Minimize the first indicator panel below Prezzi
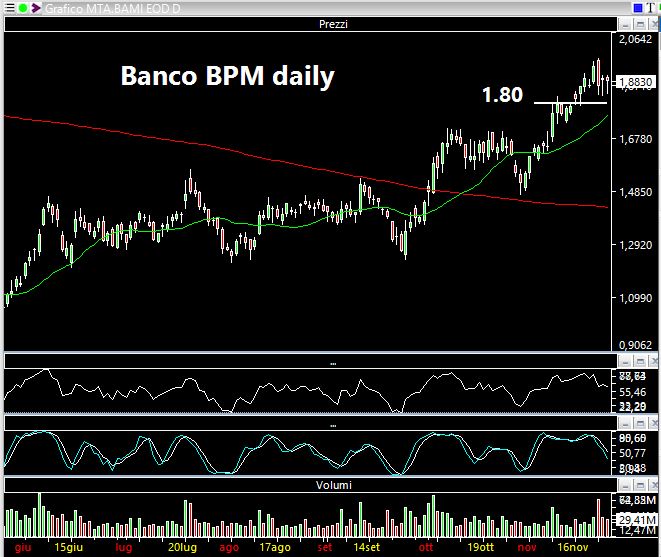661x557 pixels. pos(625,361)
